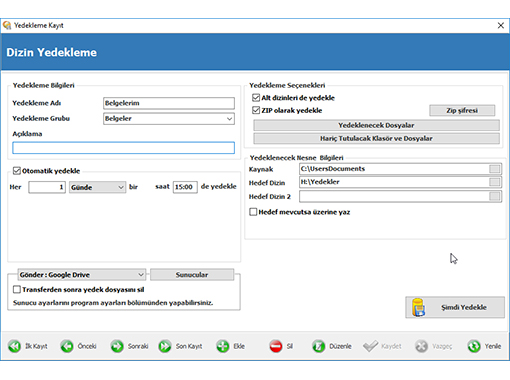Delete record with the red Sil icon
This screenshot has width=510, height=380.
pos(276,346)
